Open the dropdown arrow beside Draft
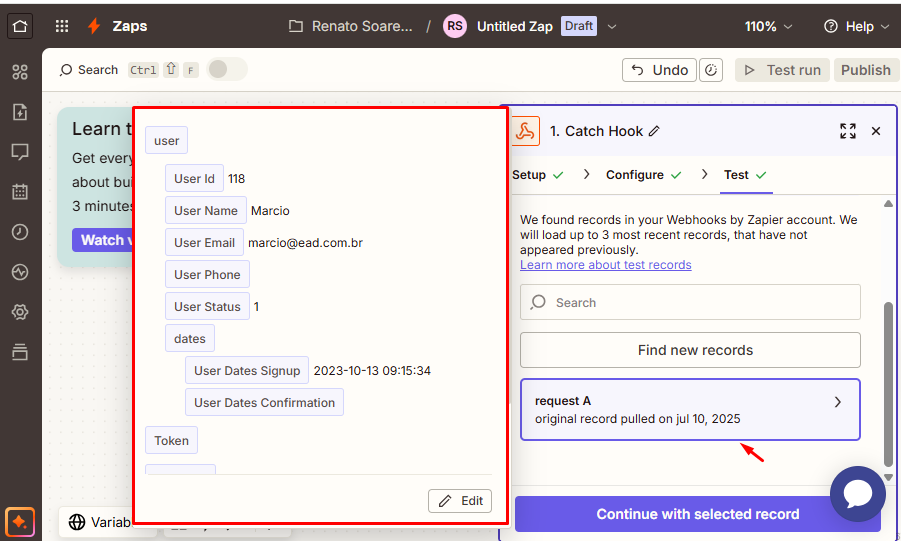The image size is (901, 541). point(612,26)
